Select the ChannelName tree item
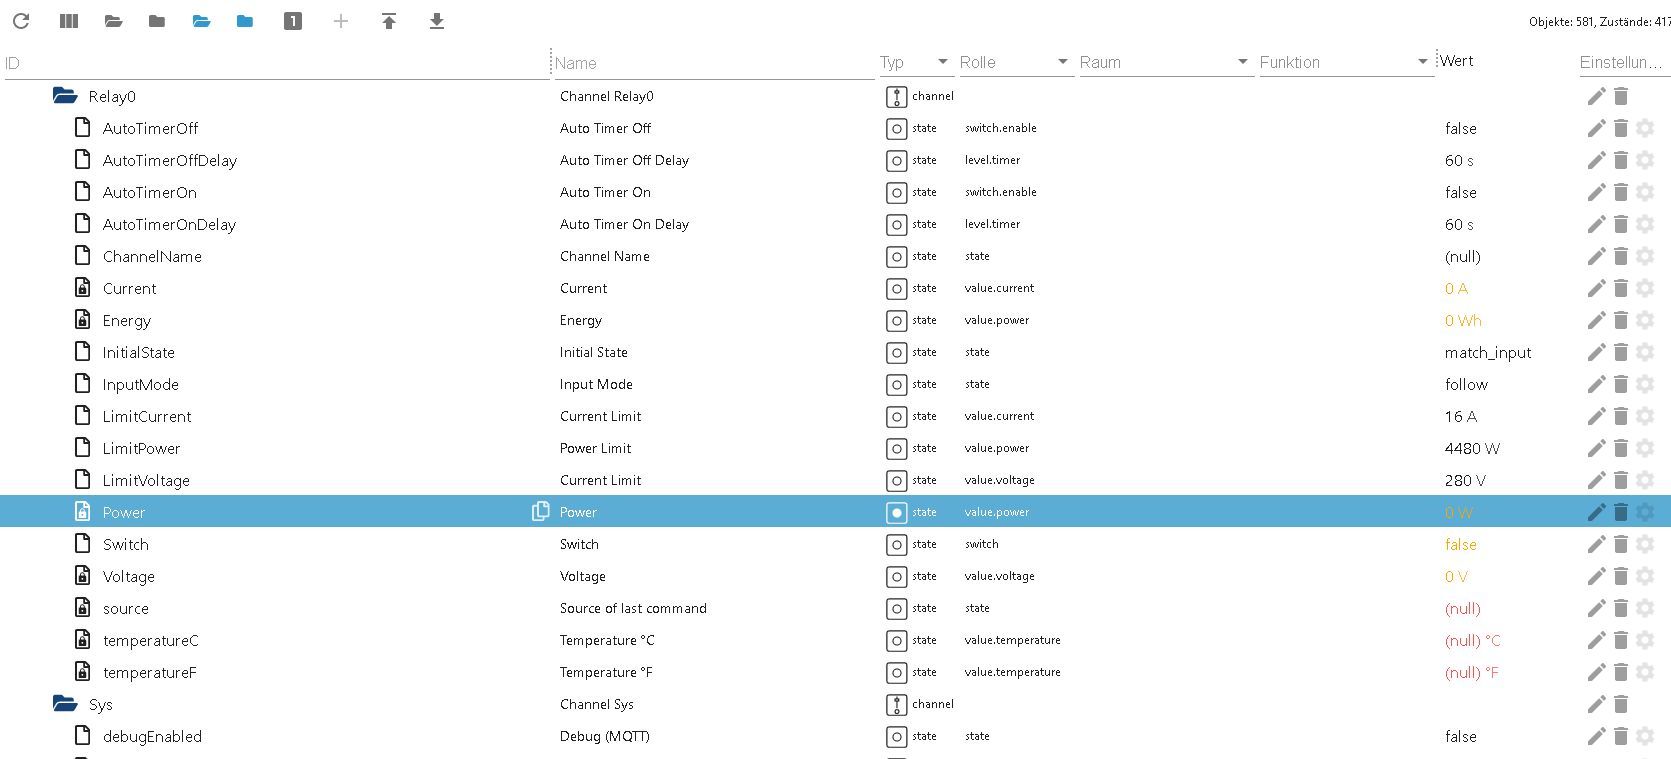 [152, 256]
